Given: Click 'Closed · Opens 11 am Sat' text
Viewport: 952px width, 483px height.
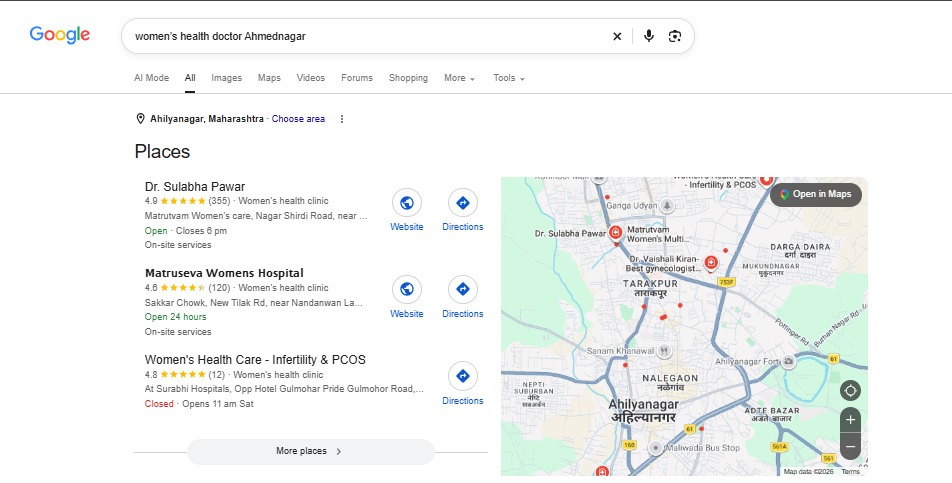Looking at the screenshot, I should click(199, 404).
